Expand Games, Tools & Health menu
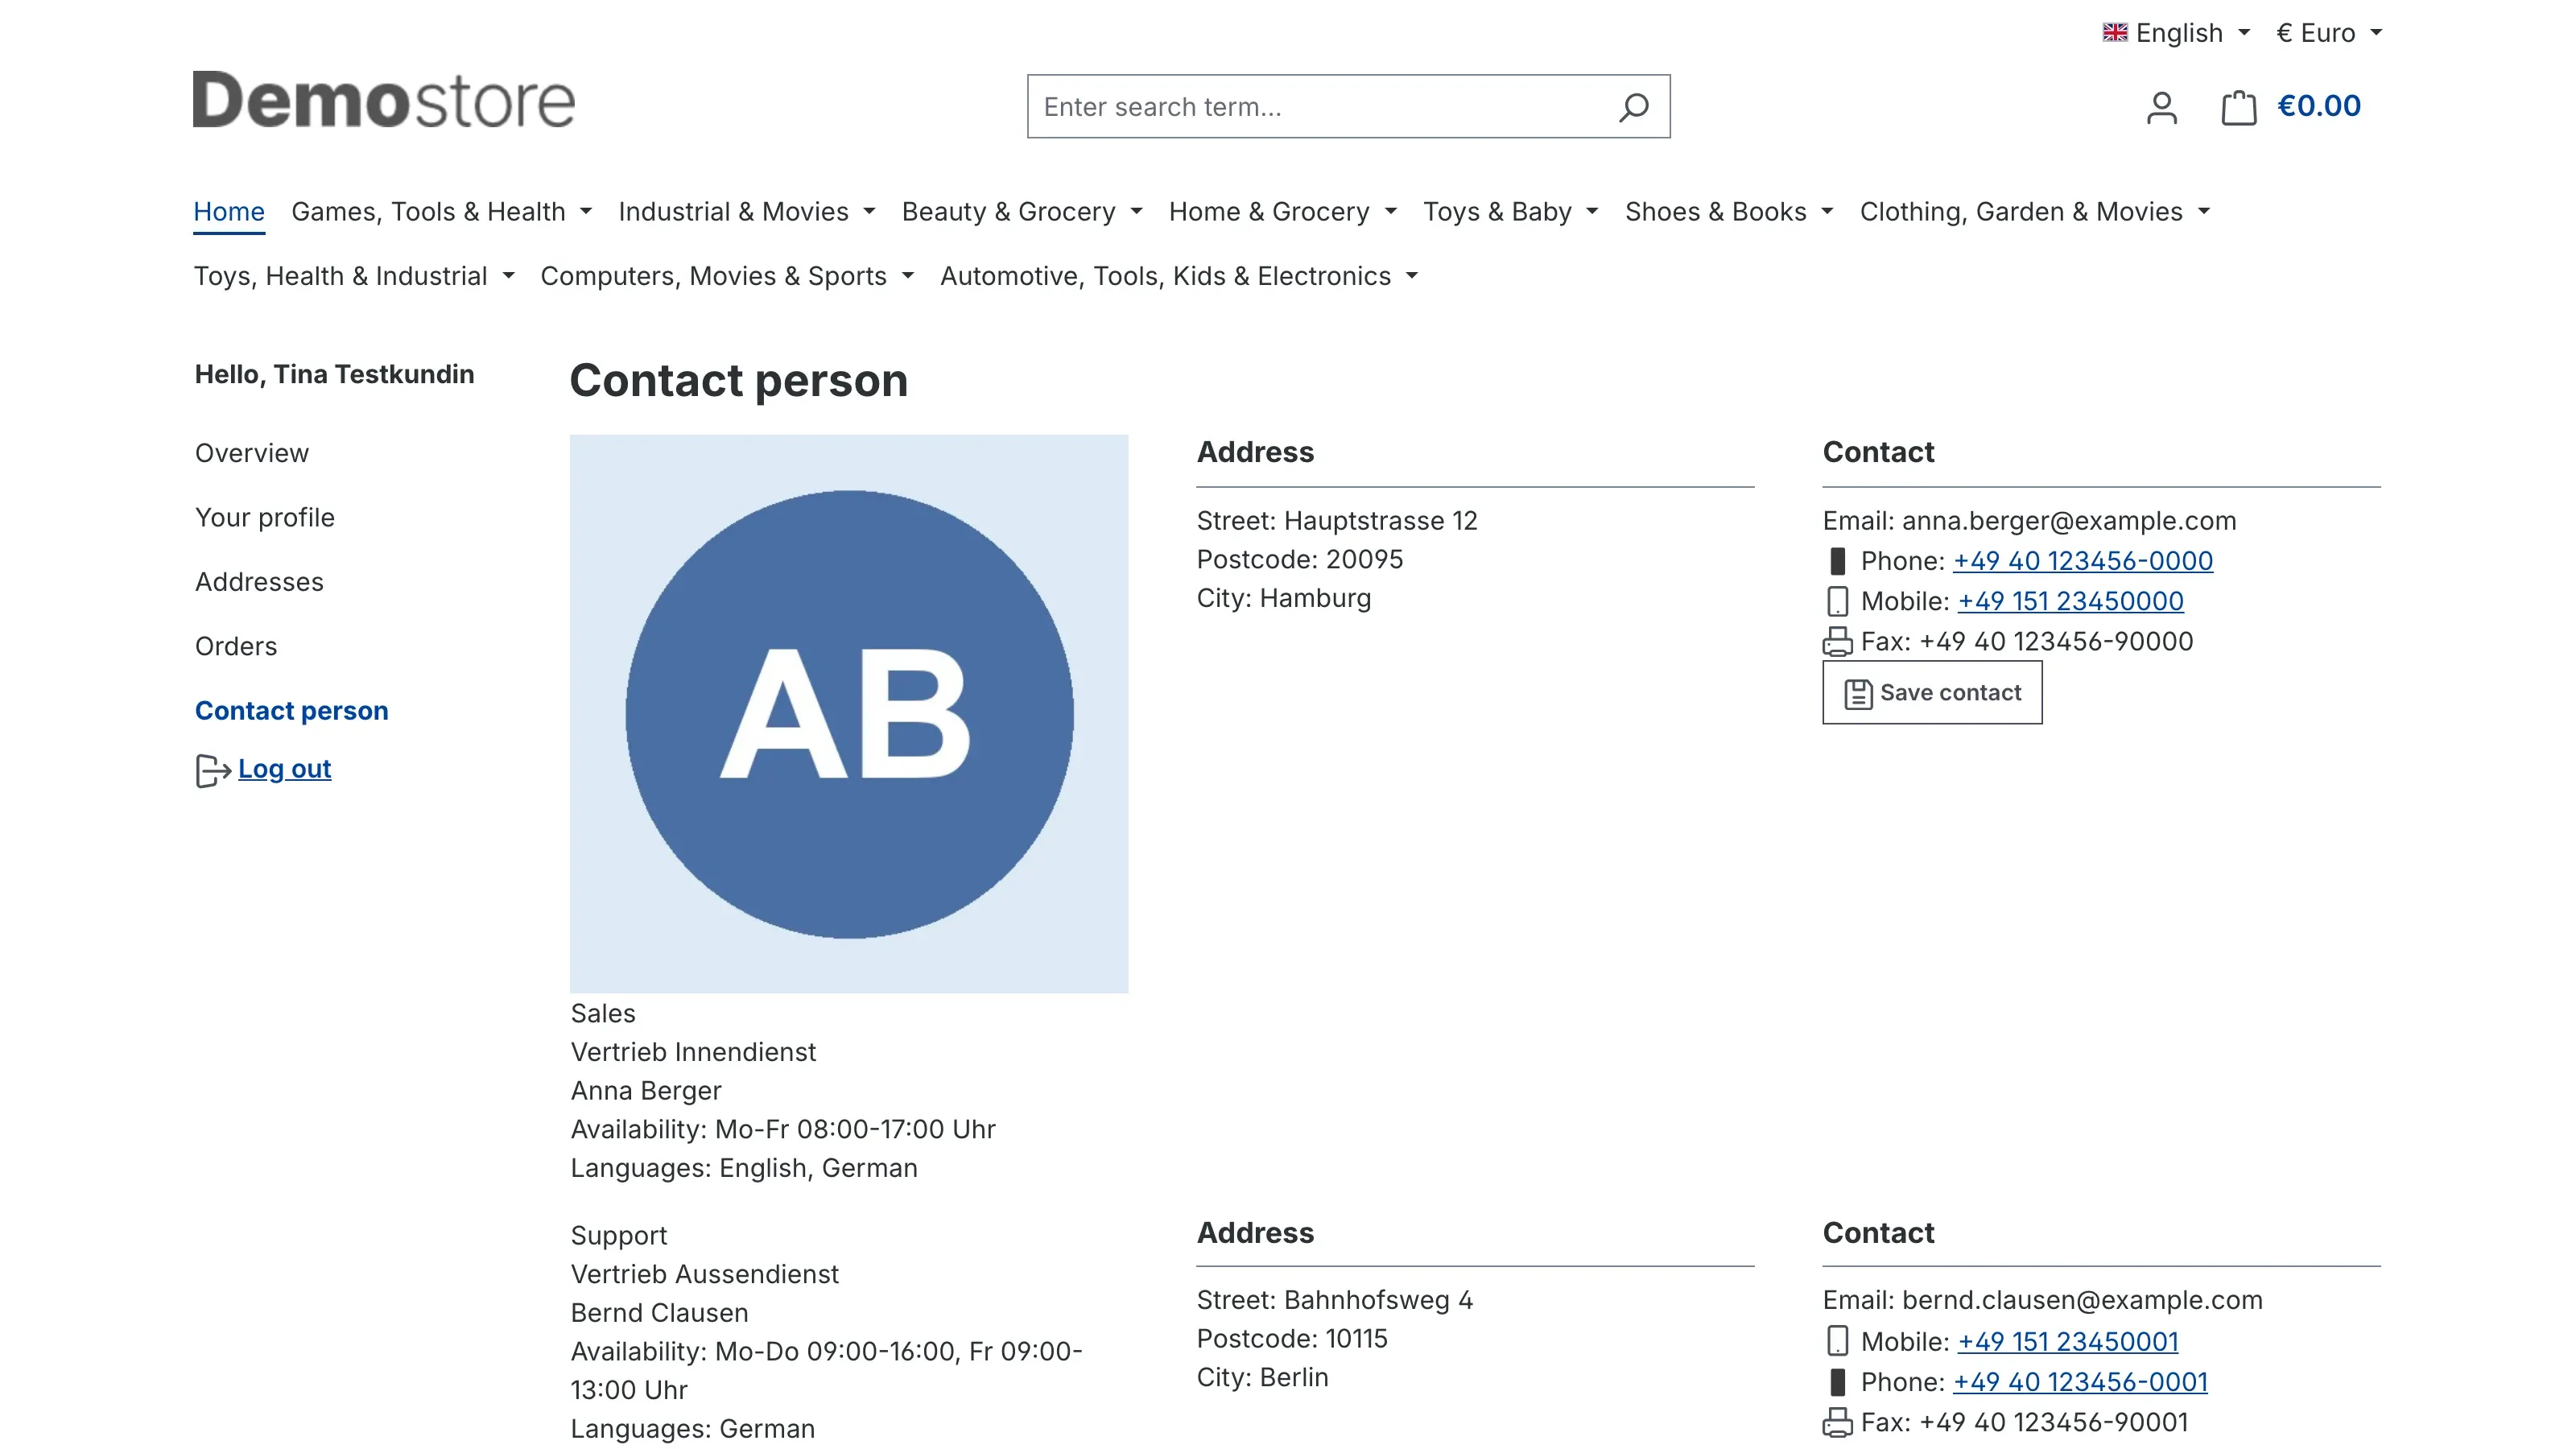 pyautogui.click(x=441, y=212)
